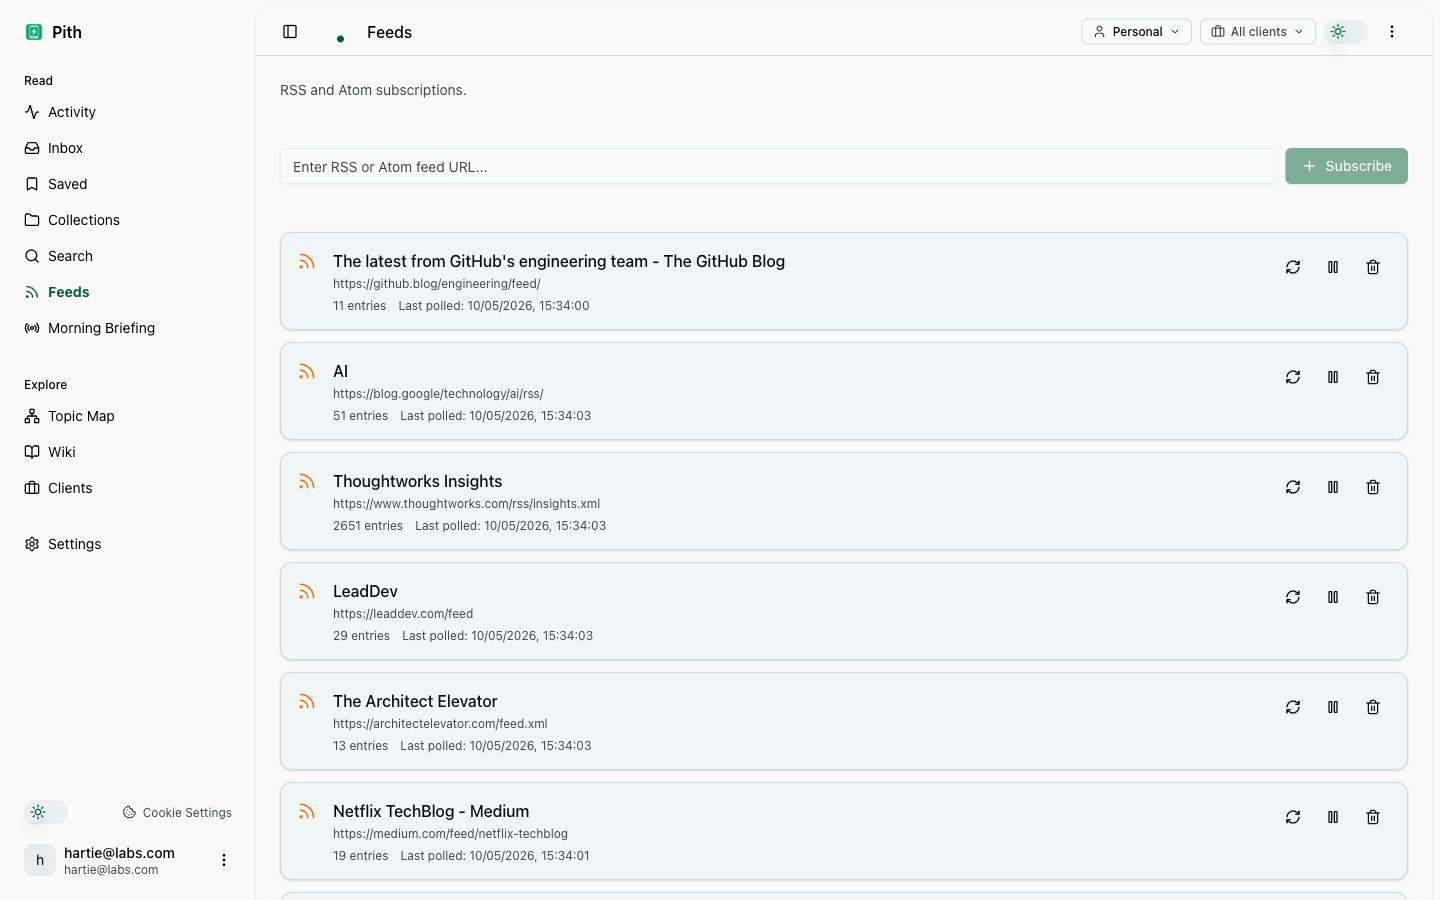Image resolution: width=1440 pixels, height=900 pixels.
Task: Click the Thoughtworks Insights title
Action: coord(418,481)
